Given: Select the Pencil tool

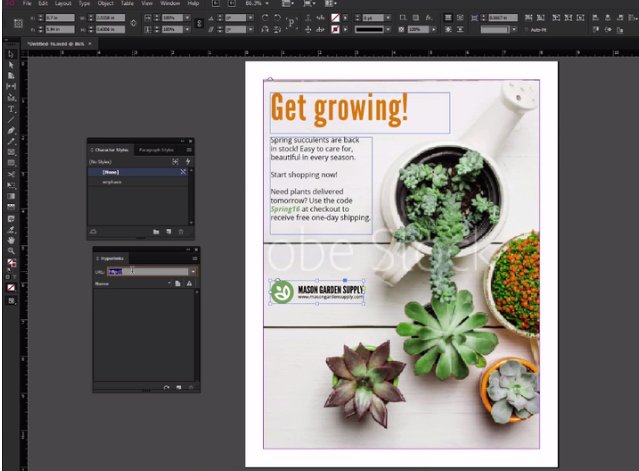Looking at the screenshot, I should 11,141.
